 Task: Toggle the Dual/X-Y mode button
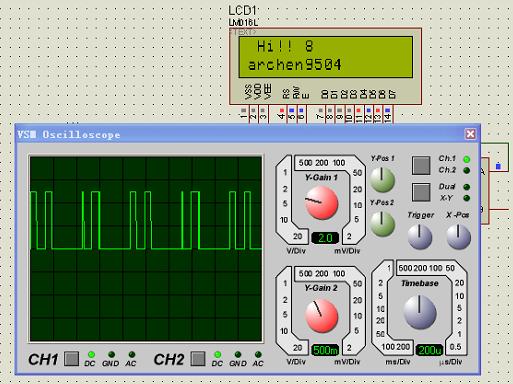pyautogui.click(x=421, y=192)
